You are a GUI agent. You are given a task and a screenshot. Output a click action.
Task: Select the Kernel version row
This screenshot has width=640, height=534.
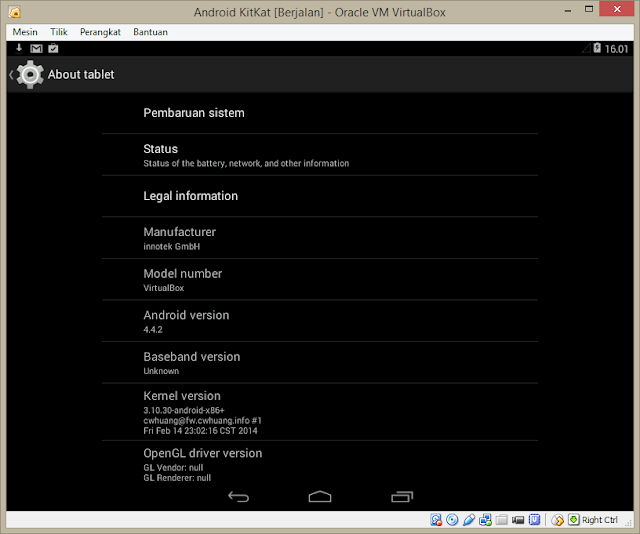click(320, 412)
